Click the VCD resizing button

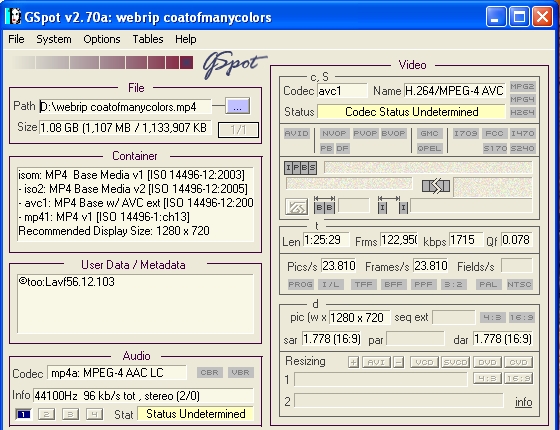coord(424,362)
